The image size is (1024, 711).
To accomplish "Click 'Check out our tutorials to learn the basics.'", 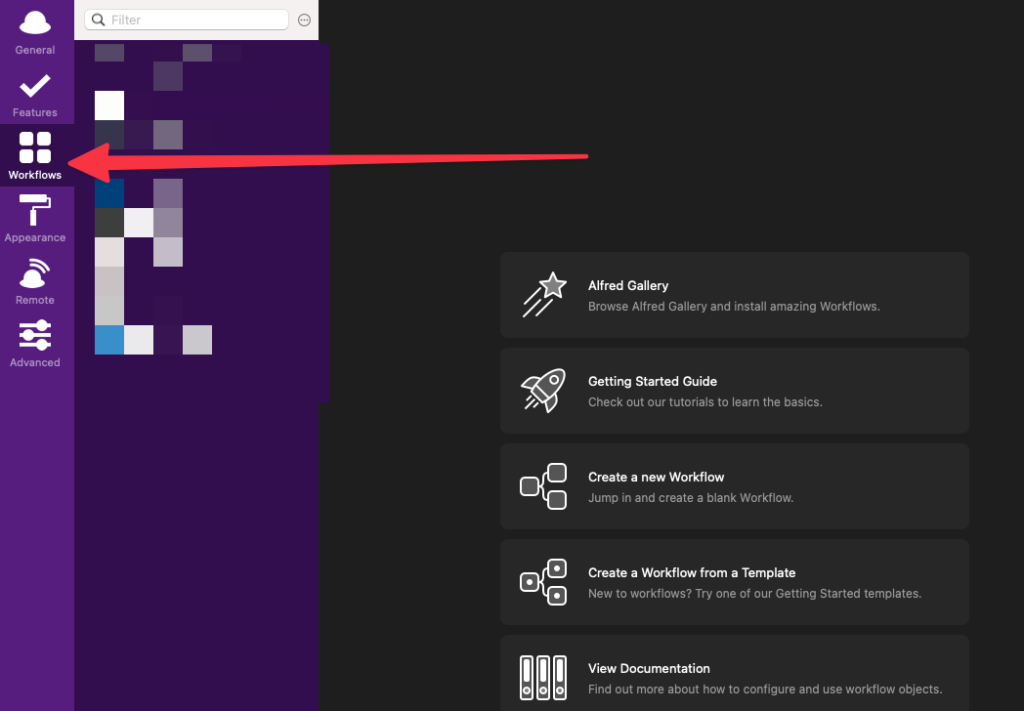I will [705, 402].
